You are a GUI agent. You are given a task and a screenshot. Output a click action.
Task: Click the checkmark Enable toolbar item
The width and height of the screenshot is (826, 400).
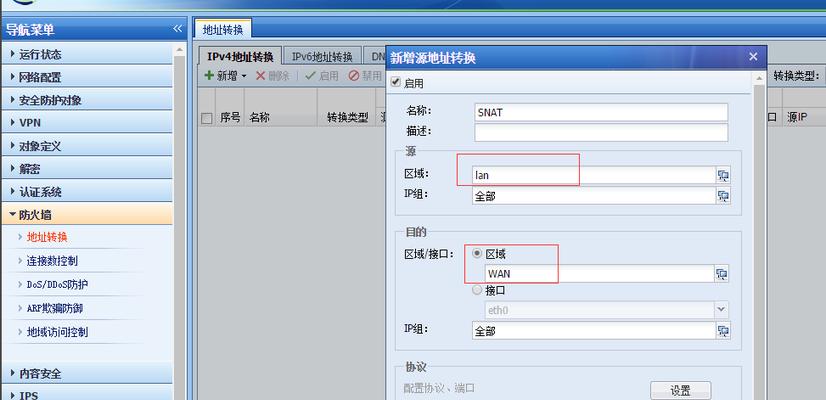pos(321,75)
